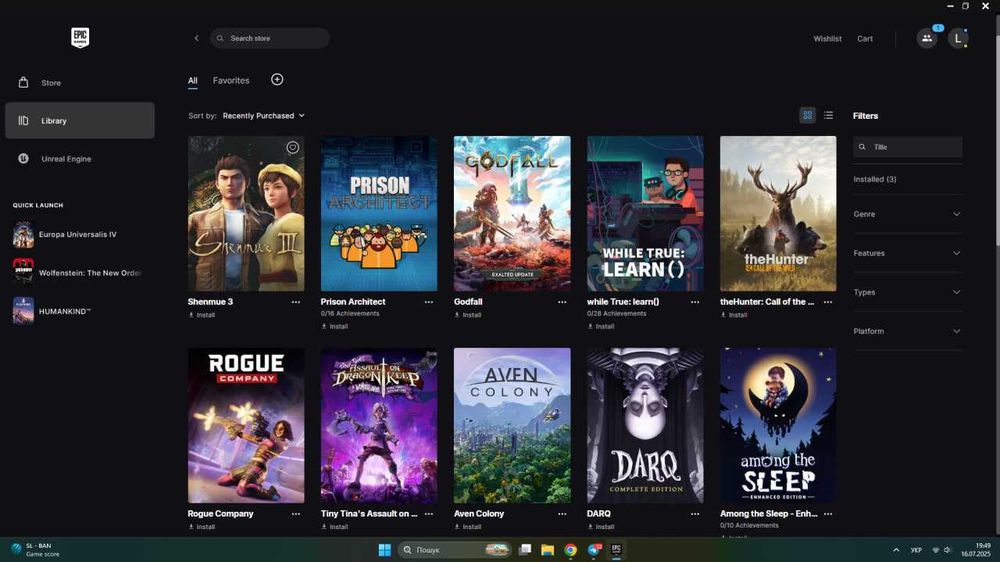Click the Search store field
Viewport: 1000px width, 562px height.
point(270,38)
